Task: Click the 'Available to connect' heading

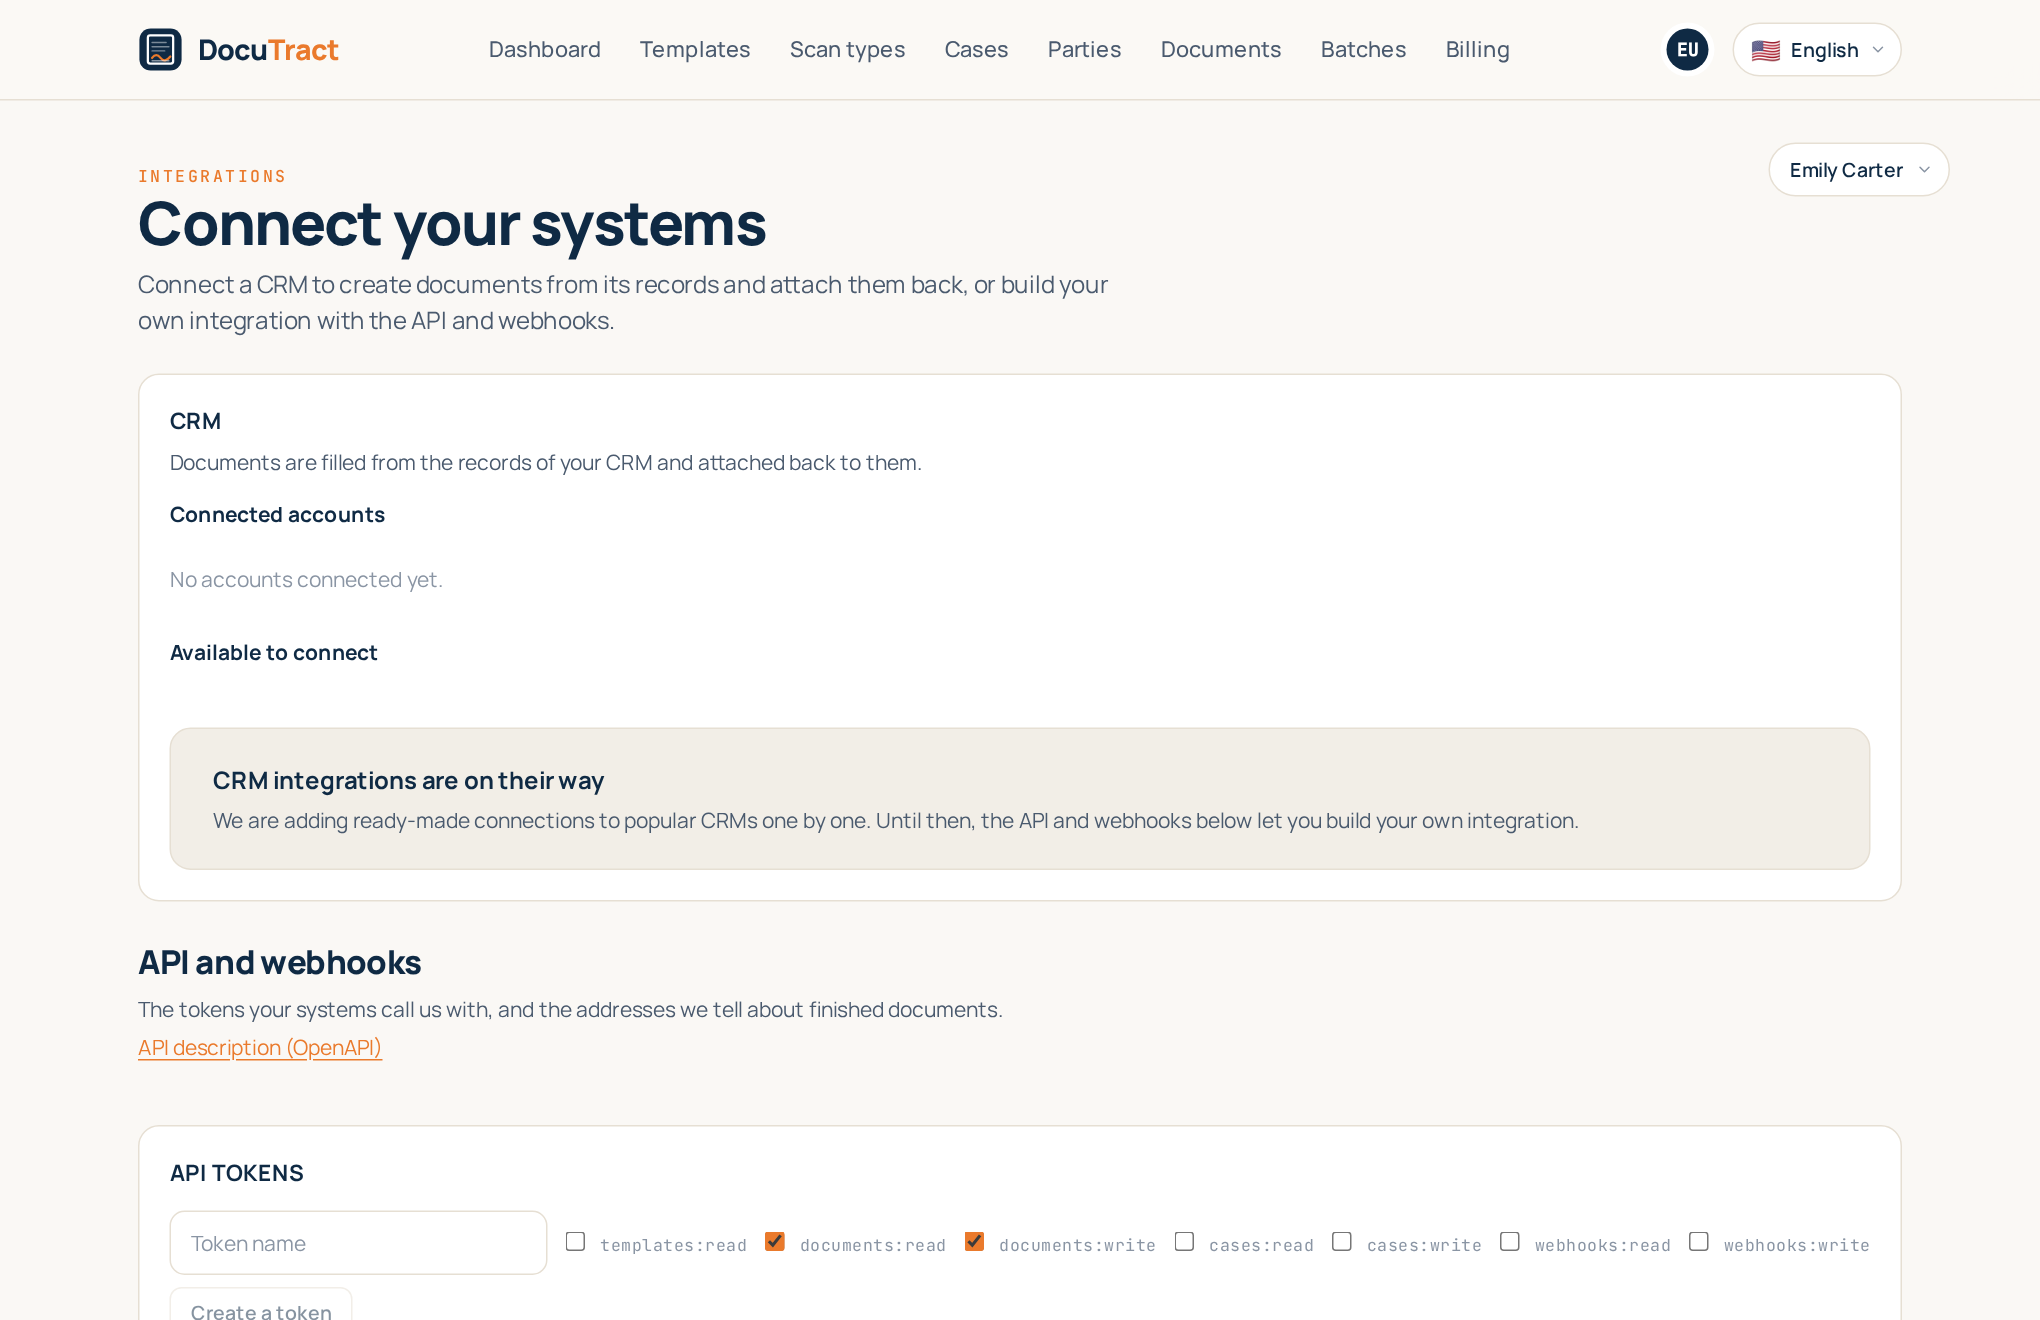Action: point(273,653)
